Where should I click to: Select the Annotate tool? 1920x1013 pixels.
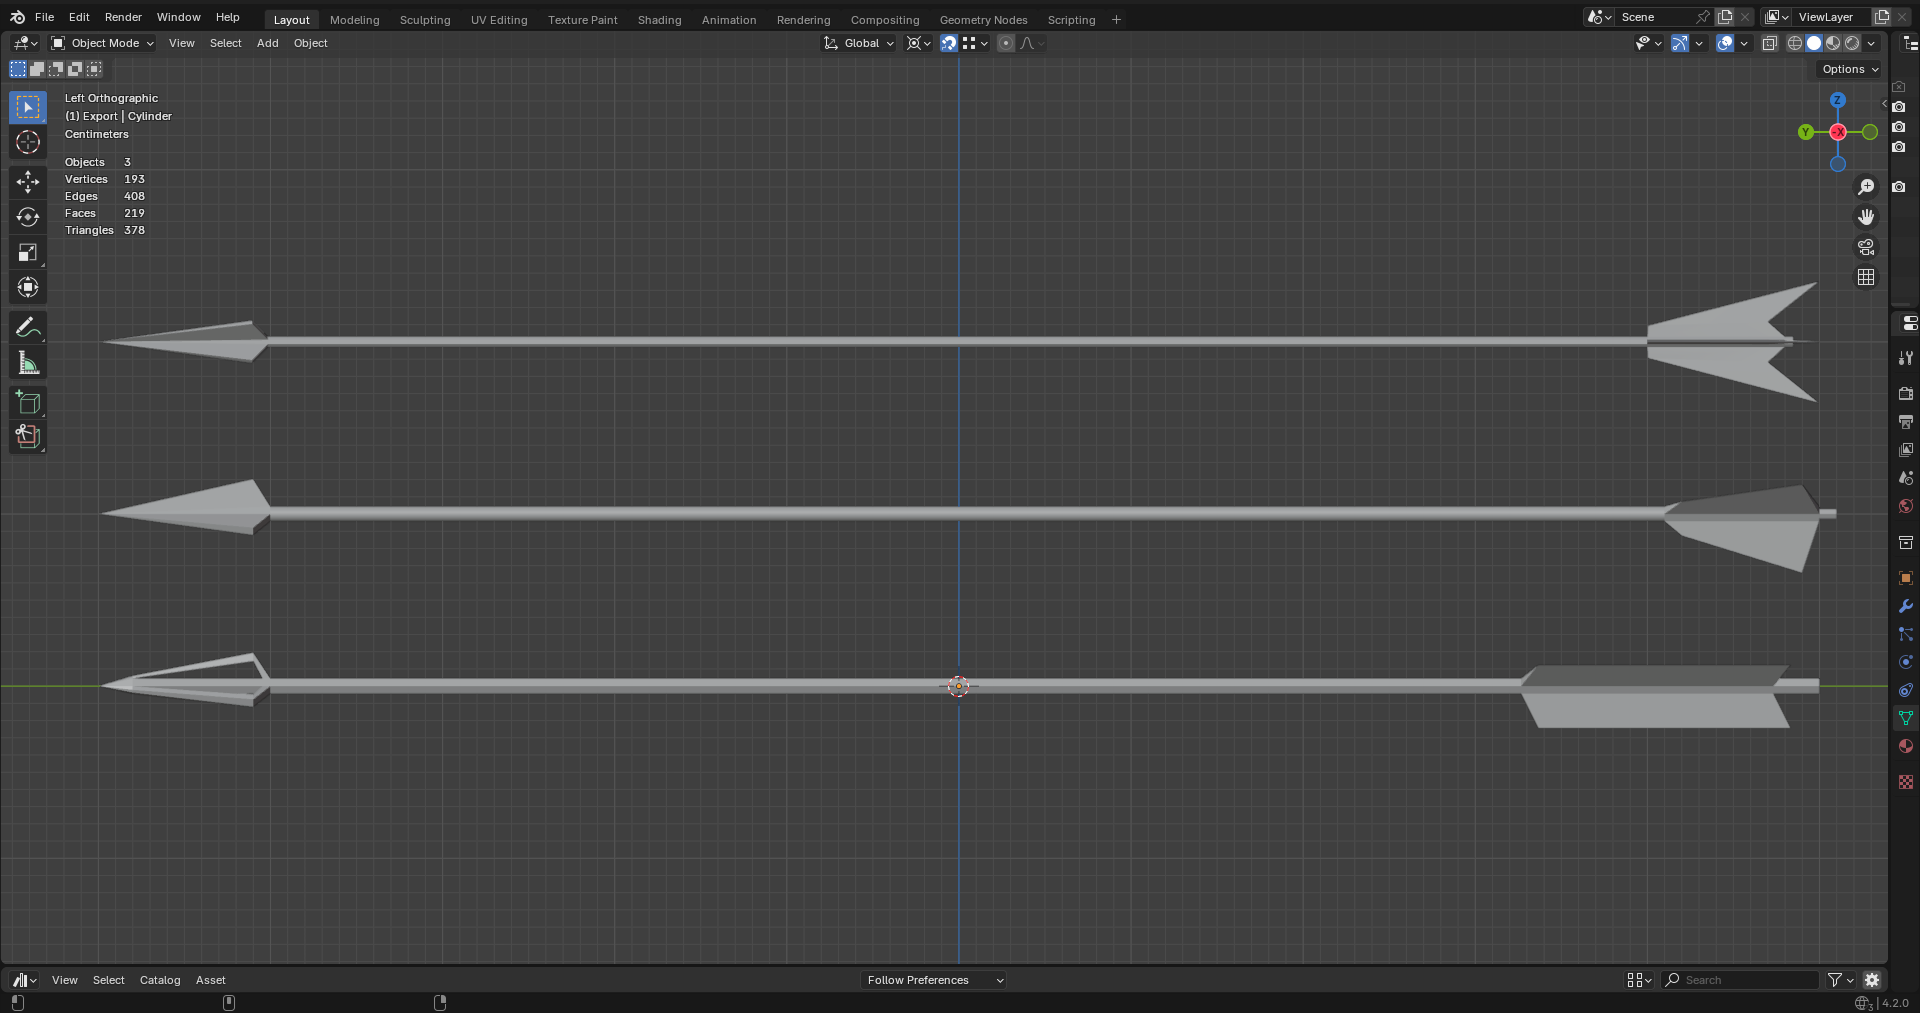27,327
